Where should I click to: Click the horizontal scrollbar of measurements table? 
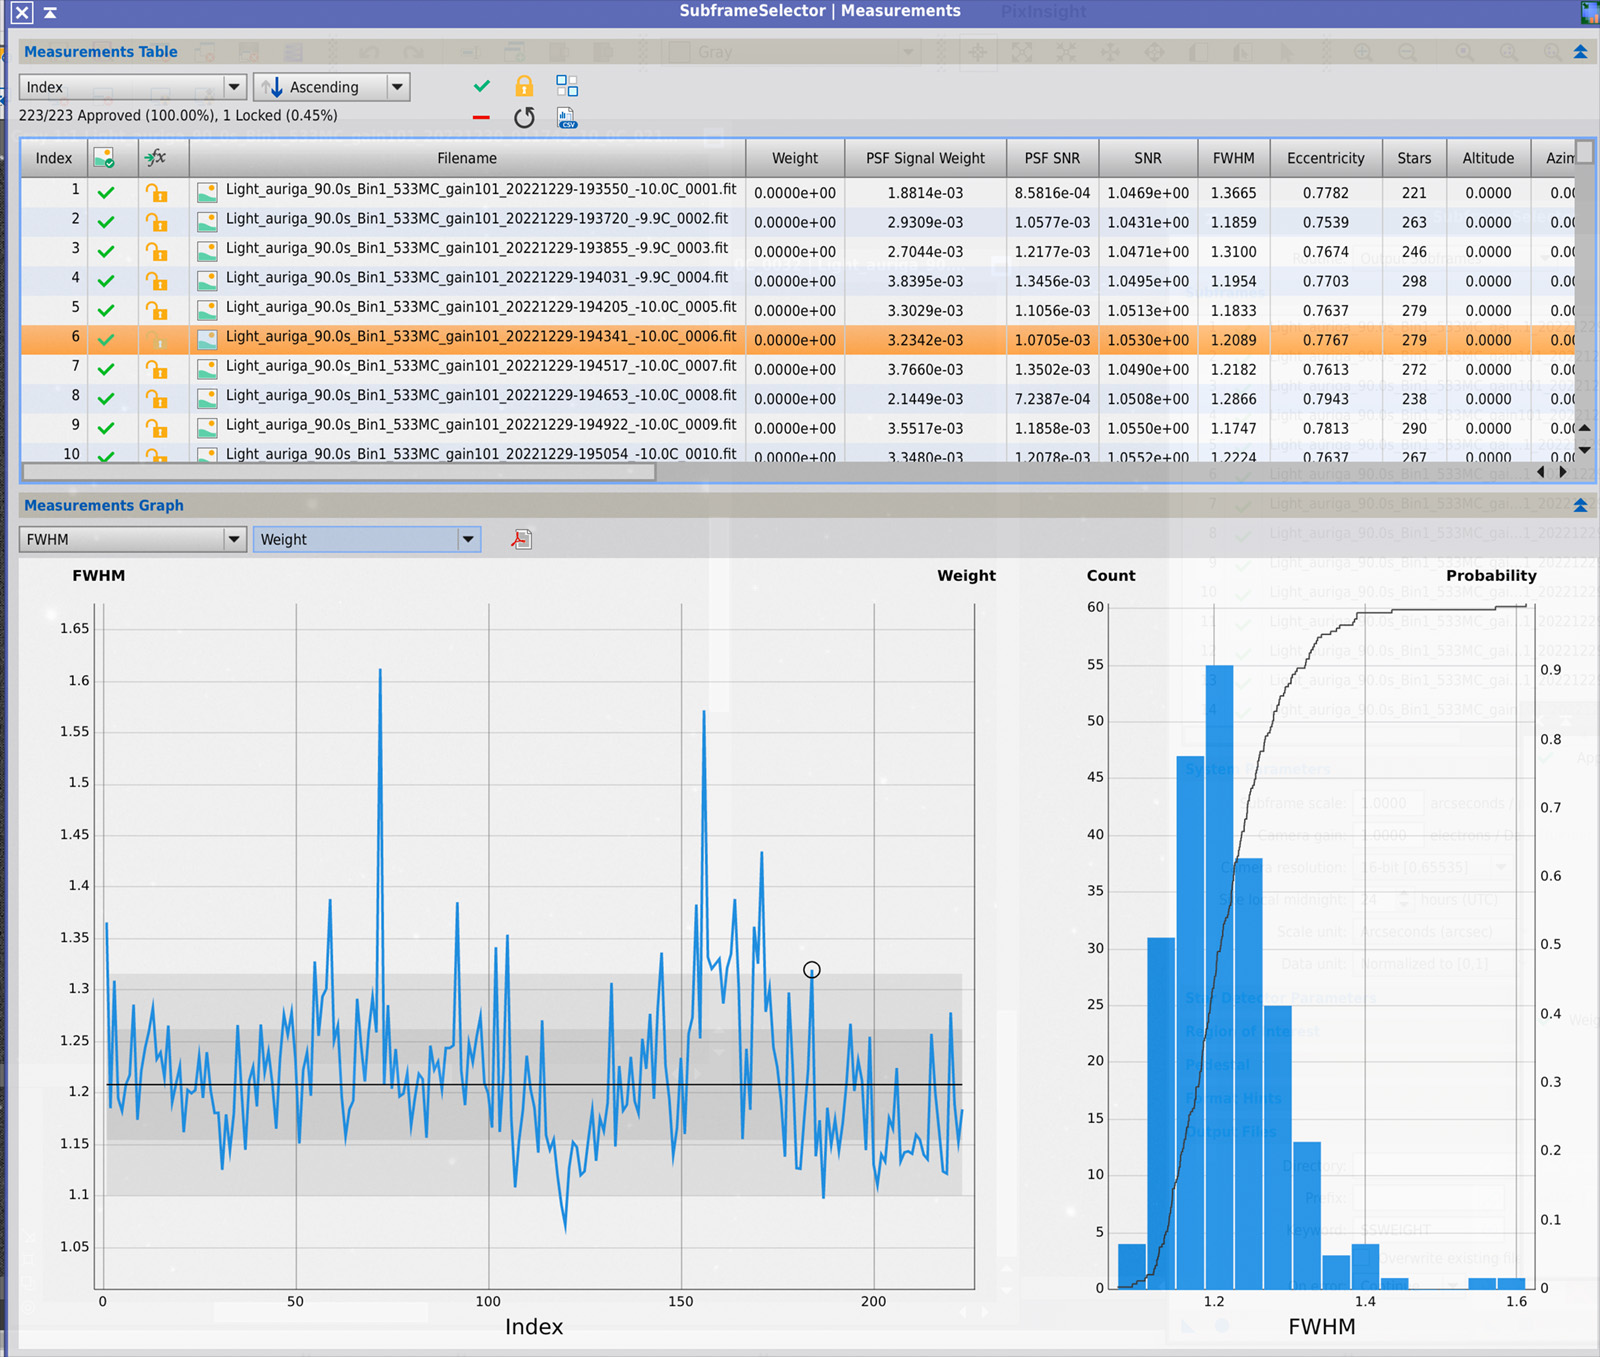[x=339, y=472]
